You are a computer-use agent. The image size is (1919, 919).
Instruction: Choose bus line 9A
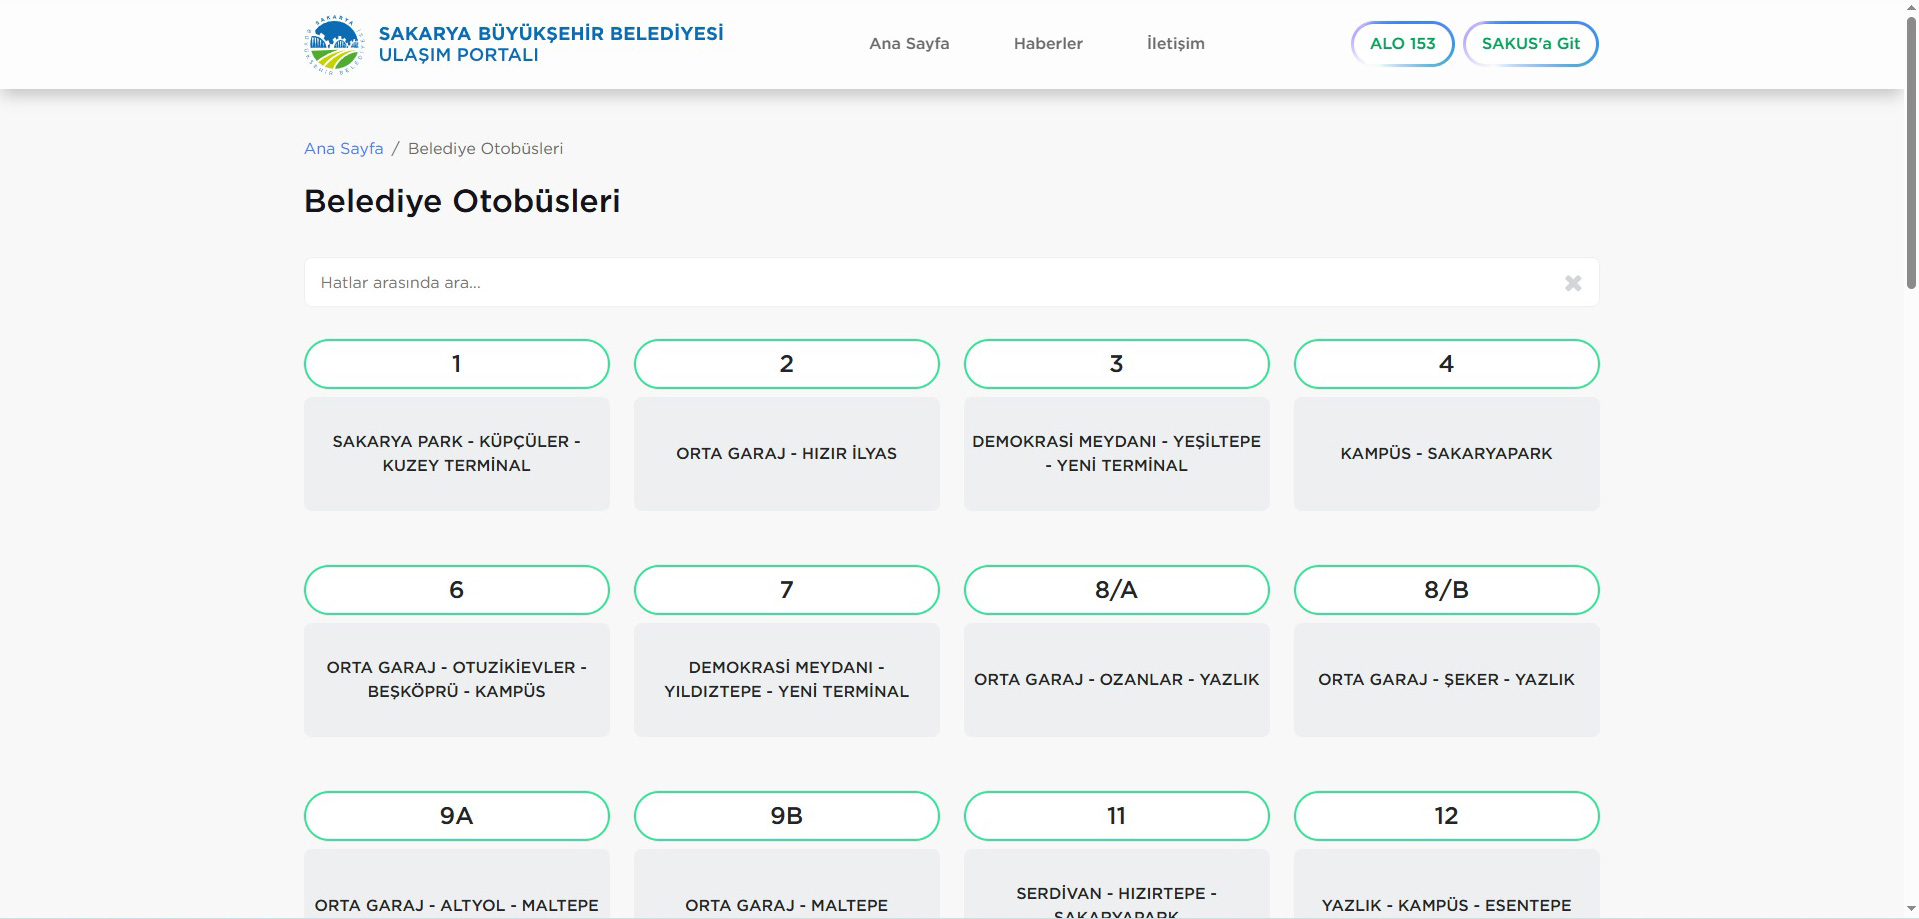pos(456,816)
